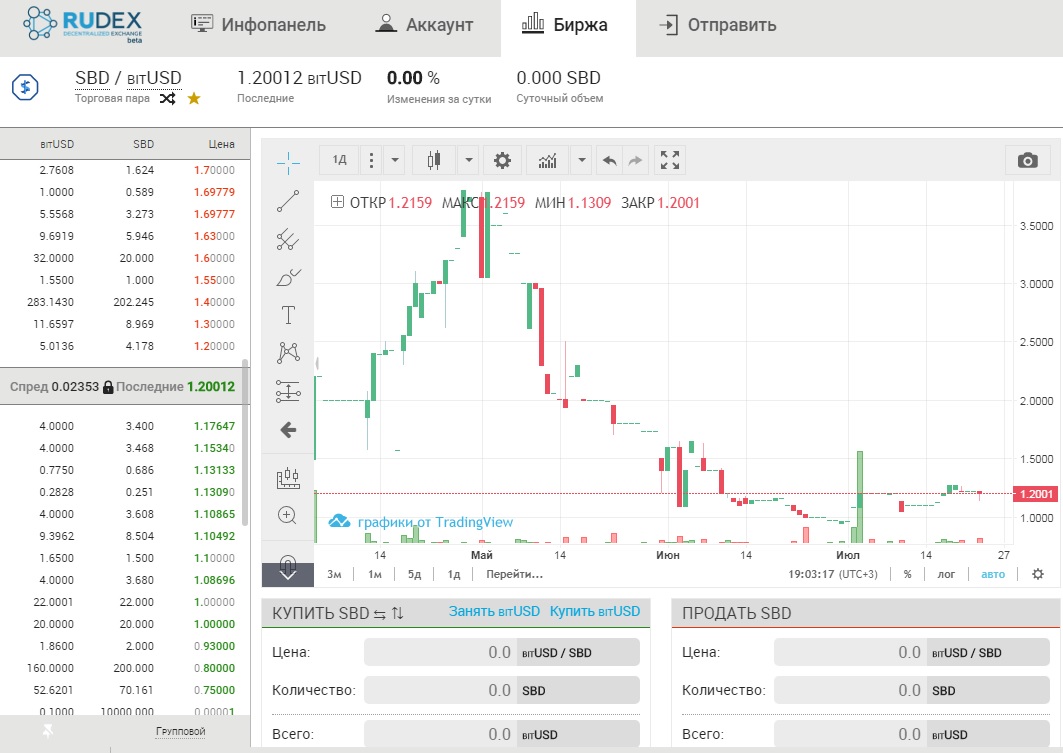Click the bitUSD asset hexagon icon
The image size is (1063, 753).
click(25, 87)
